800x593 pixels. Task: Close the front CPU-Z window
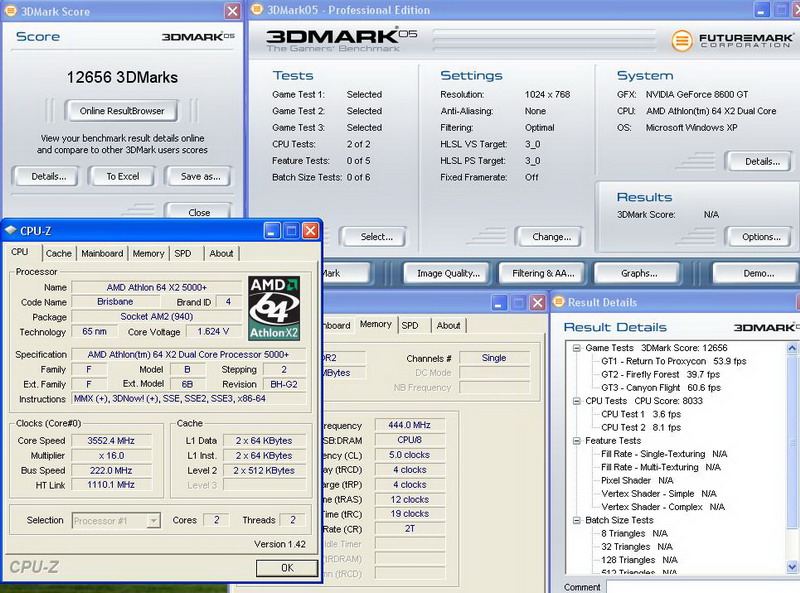tap(310, 231)
